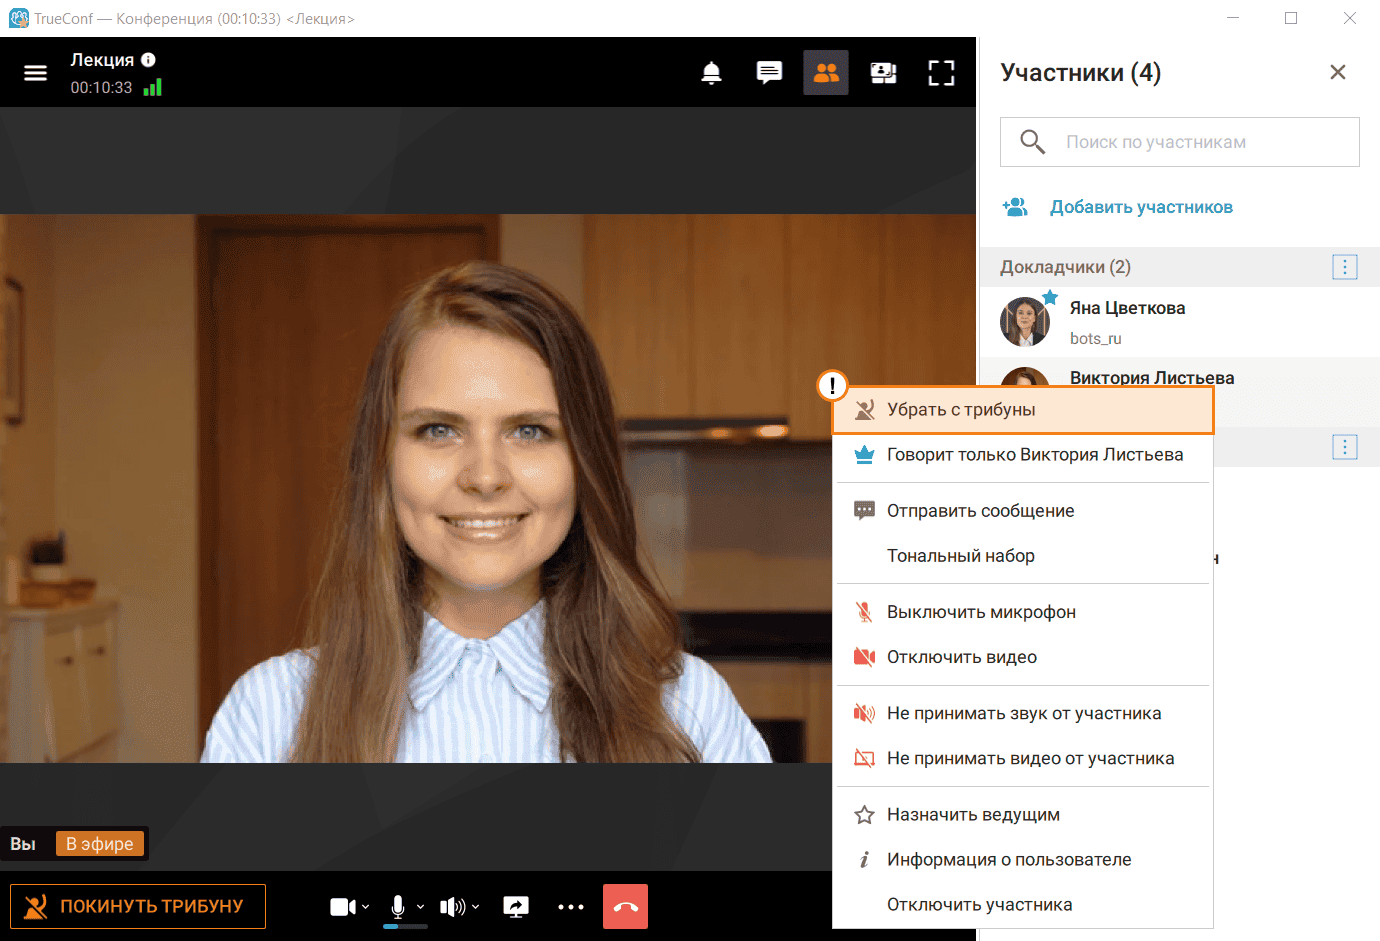The height and width of the screenshot is (941, 1380).
Task: Choose Убрать с трибуны menu item
Action: 1023,410
